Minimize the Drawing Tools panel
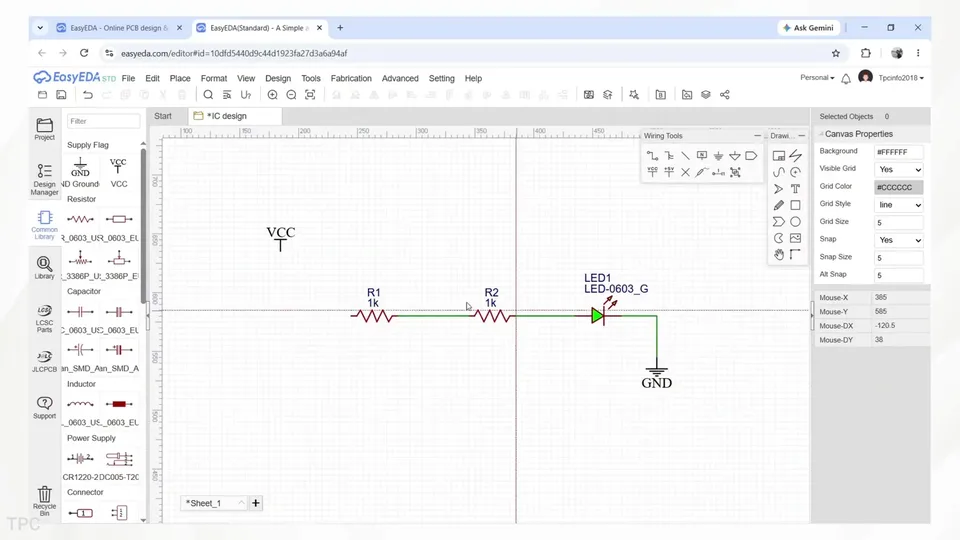 [801, 136]
